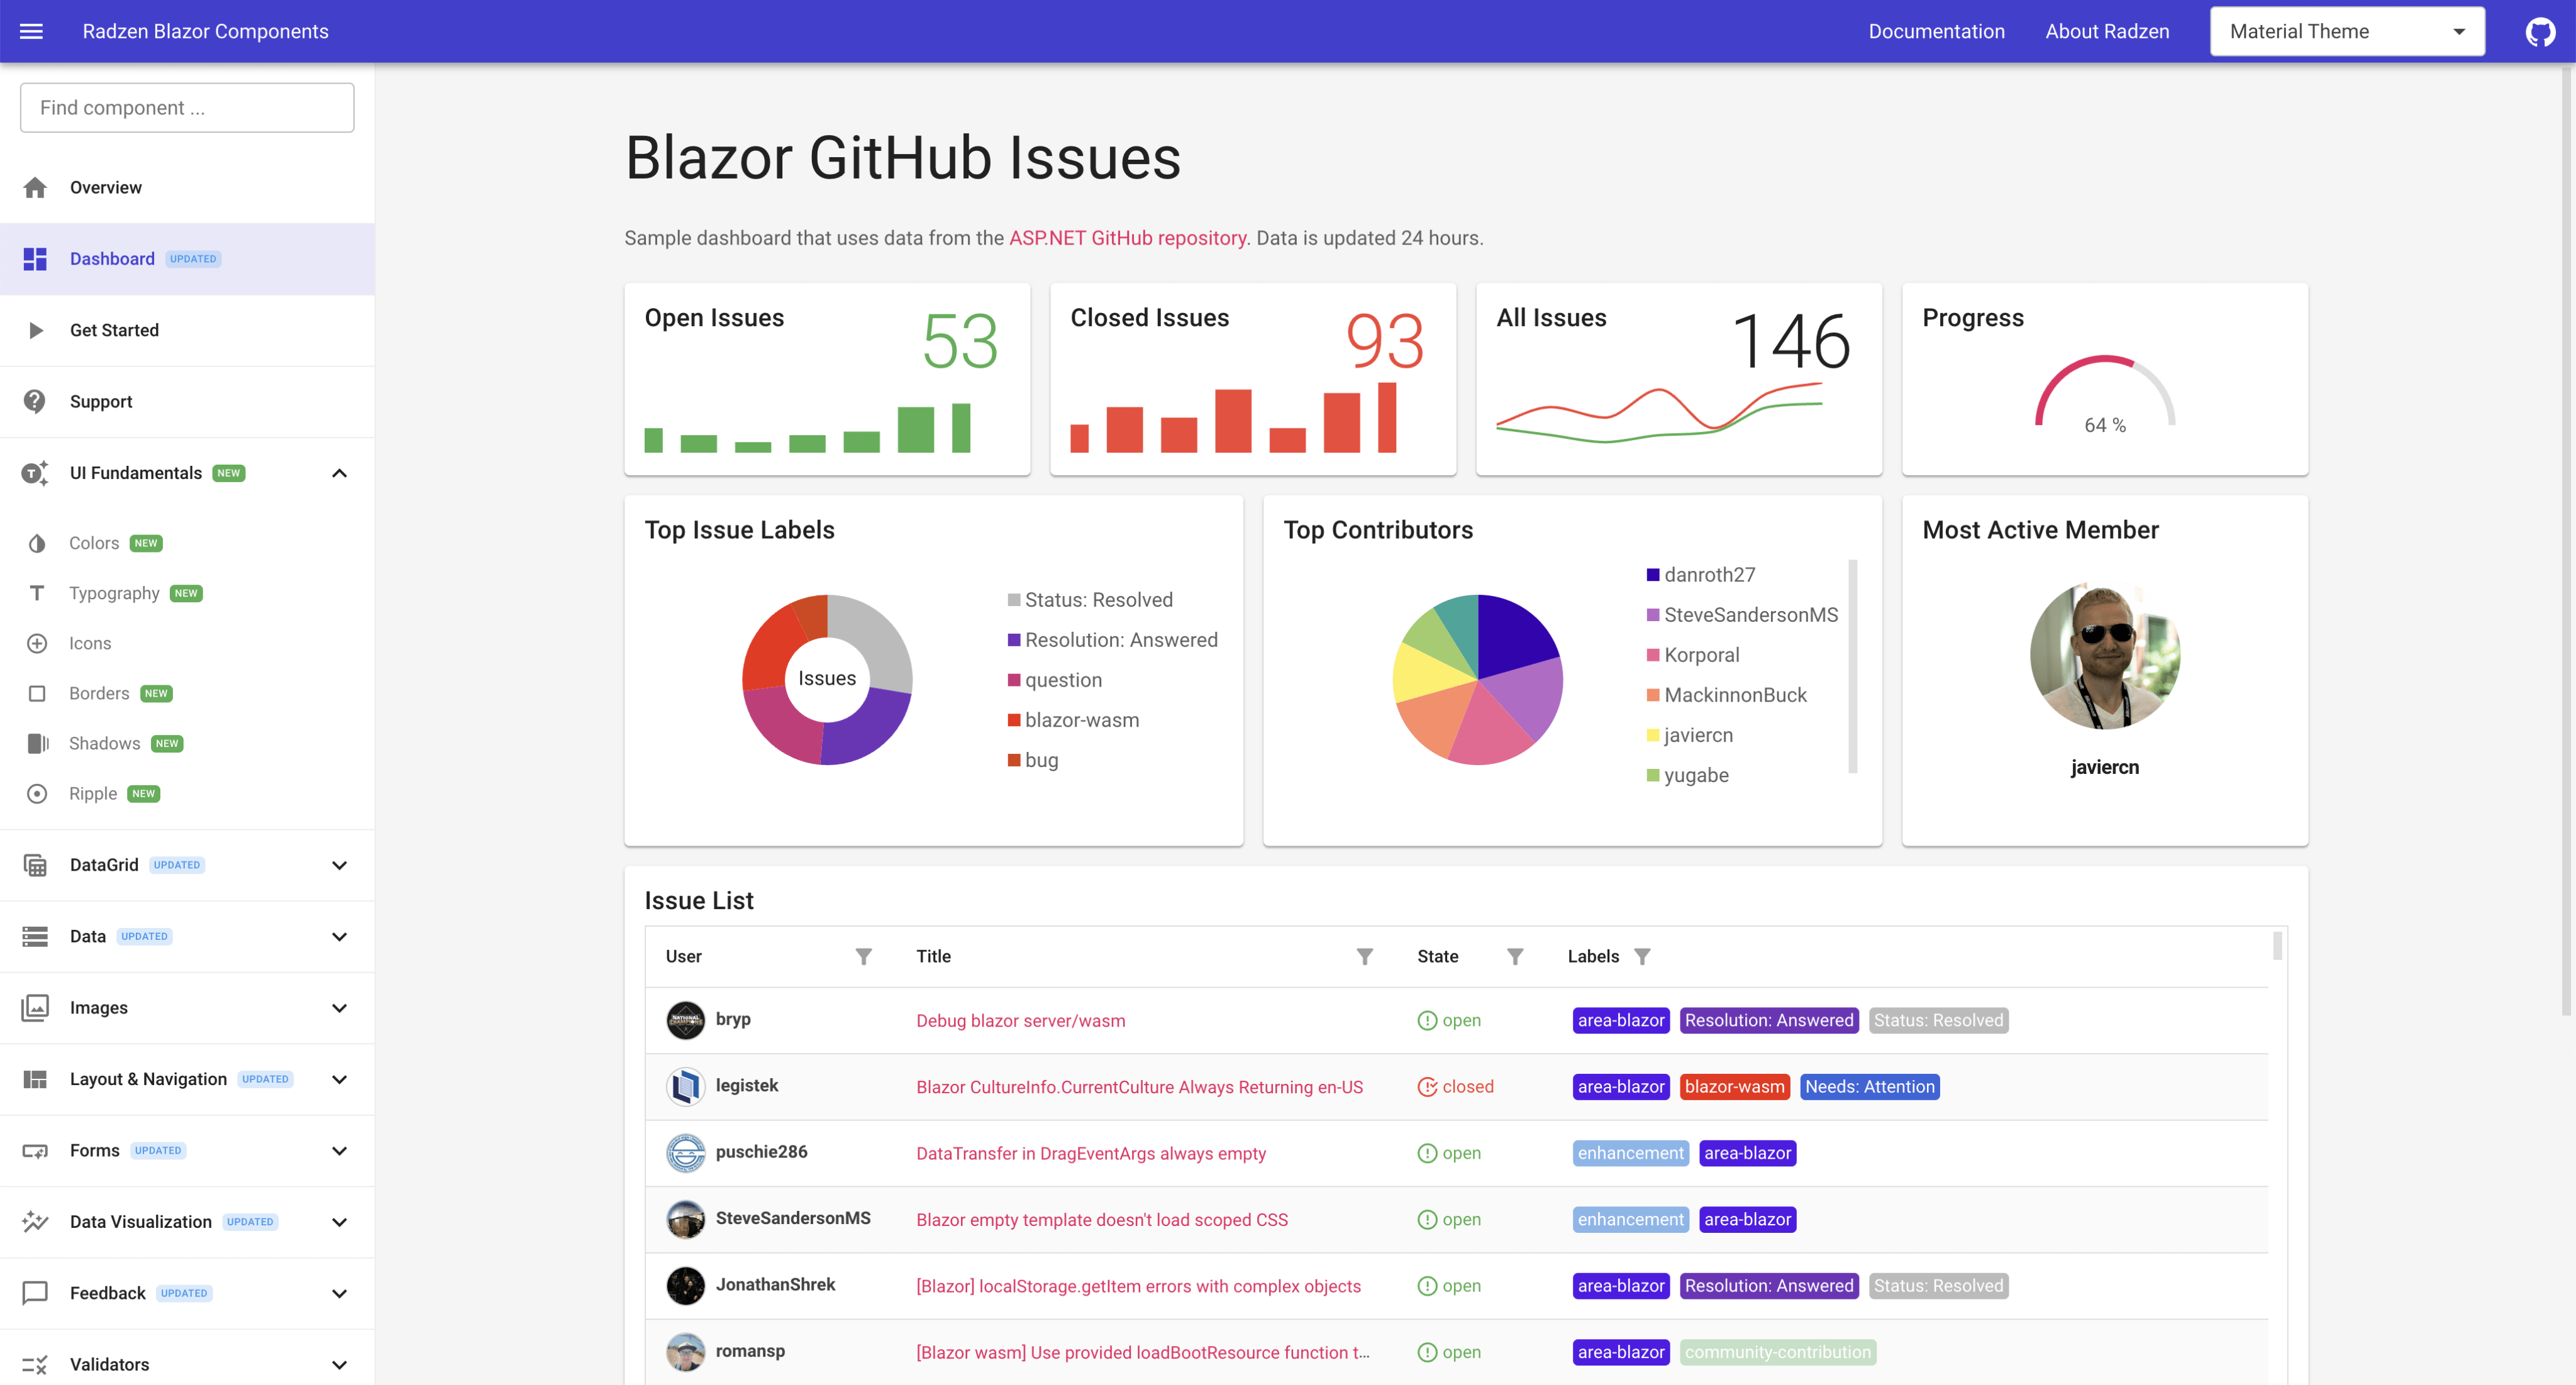Expand the Layout & Navigation chevron
The width and height of the screenshot is (2576, 1385).
pos(339,1079)
